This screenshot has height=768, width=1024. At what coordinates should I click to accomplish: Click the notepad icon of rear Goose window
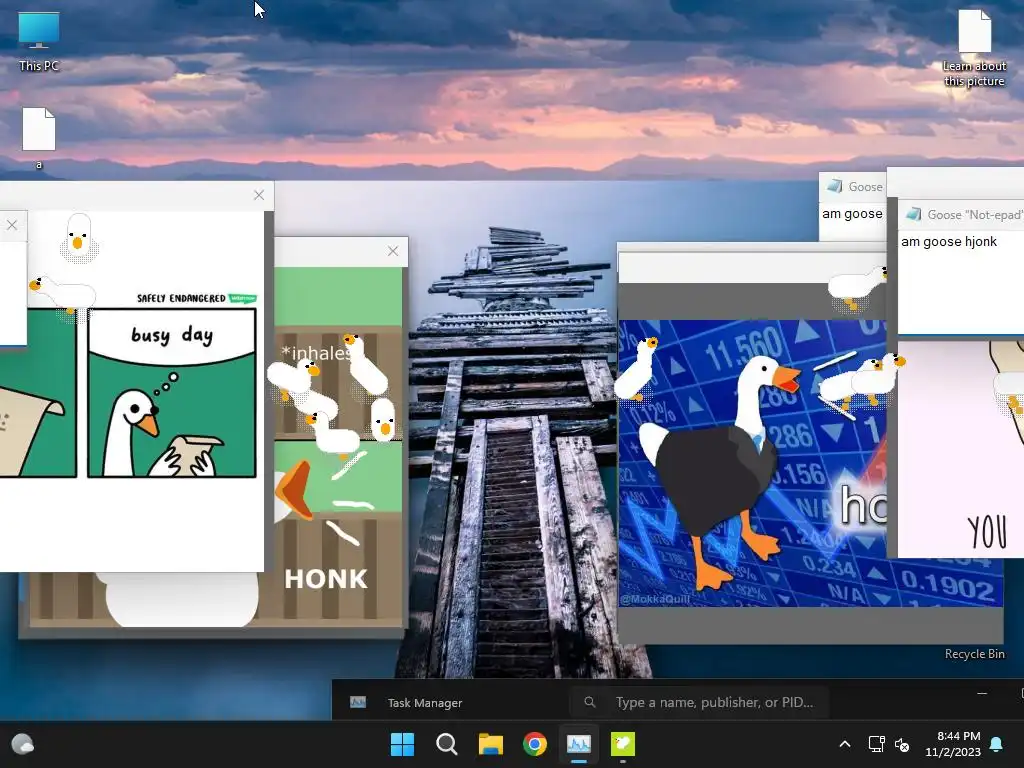835,186
